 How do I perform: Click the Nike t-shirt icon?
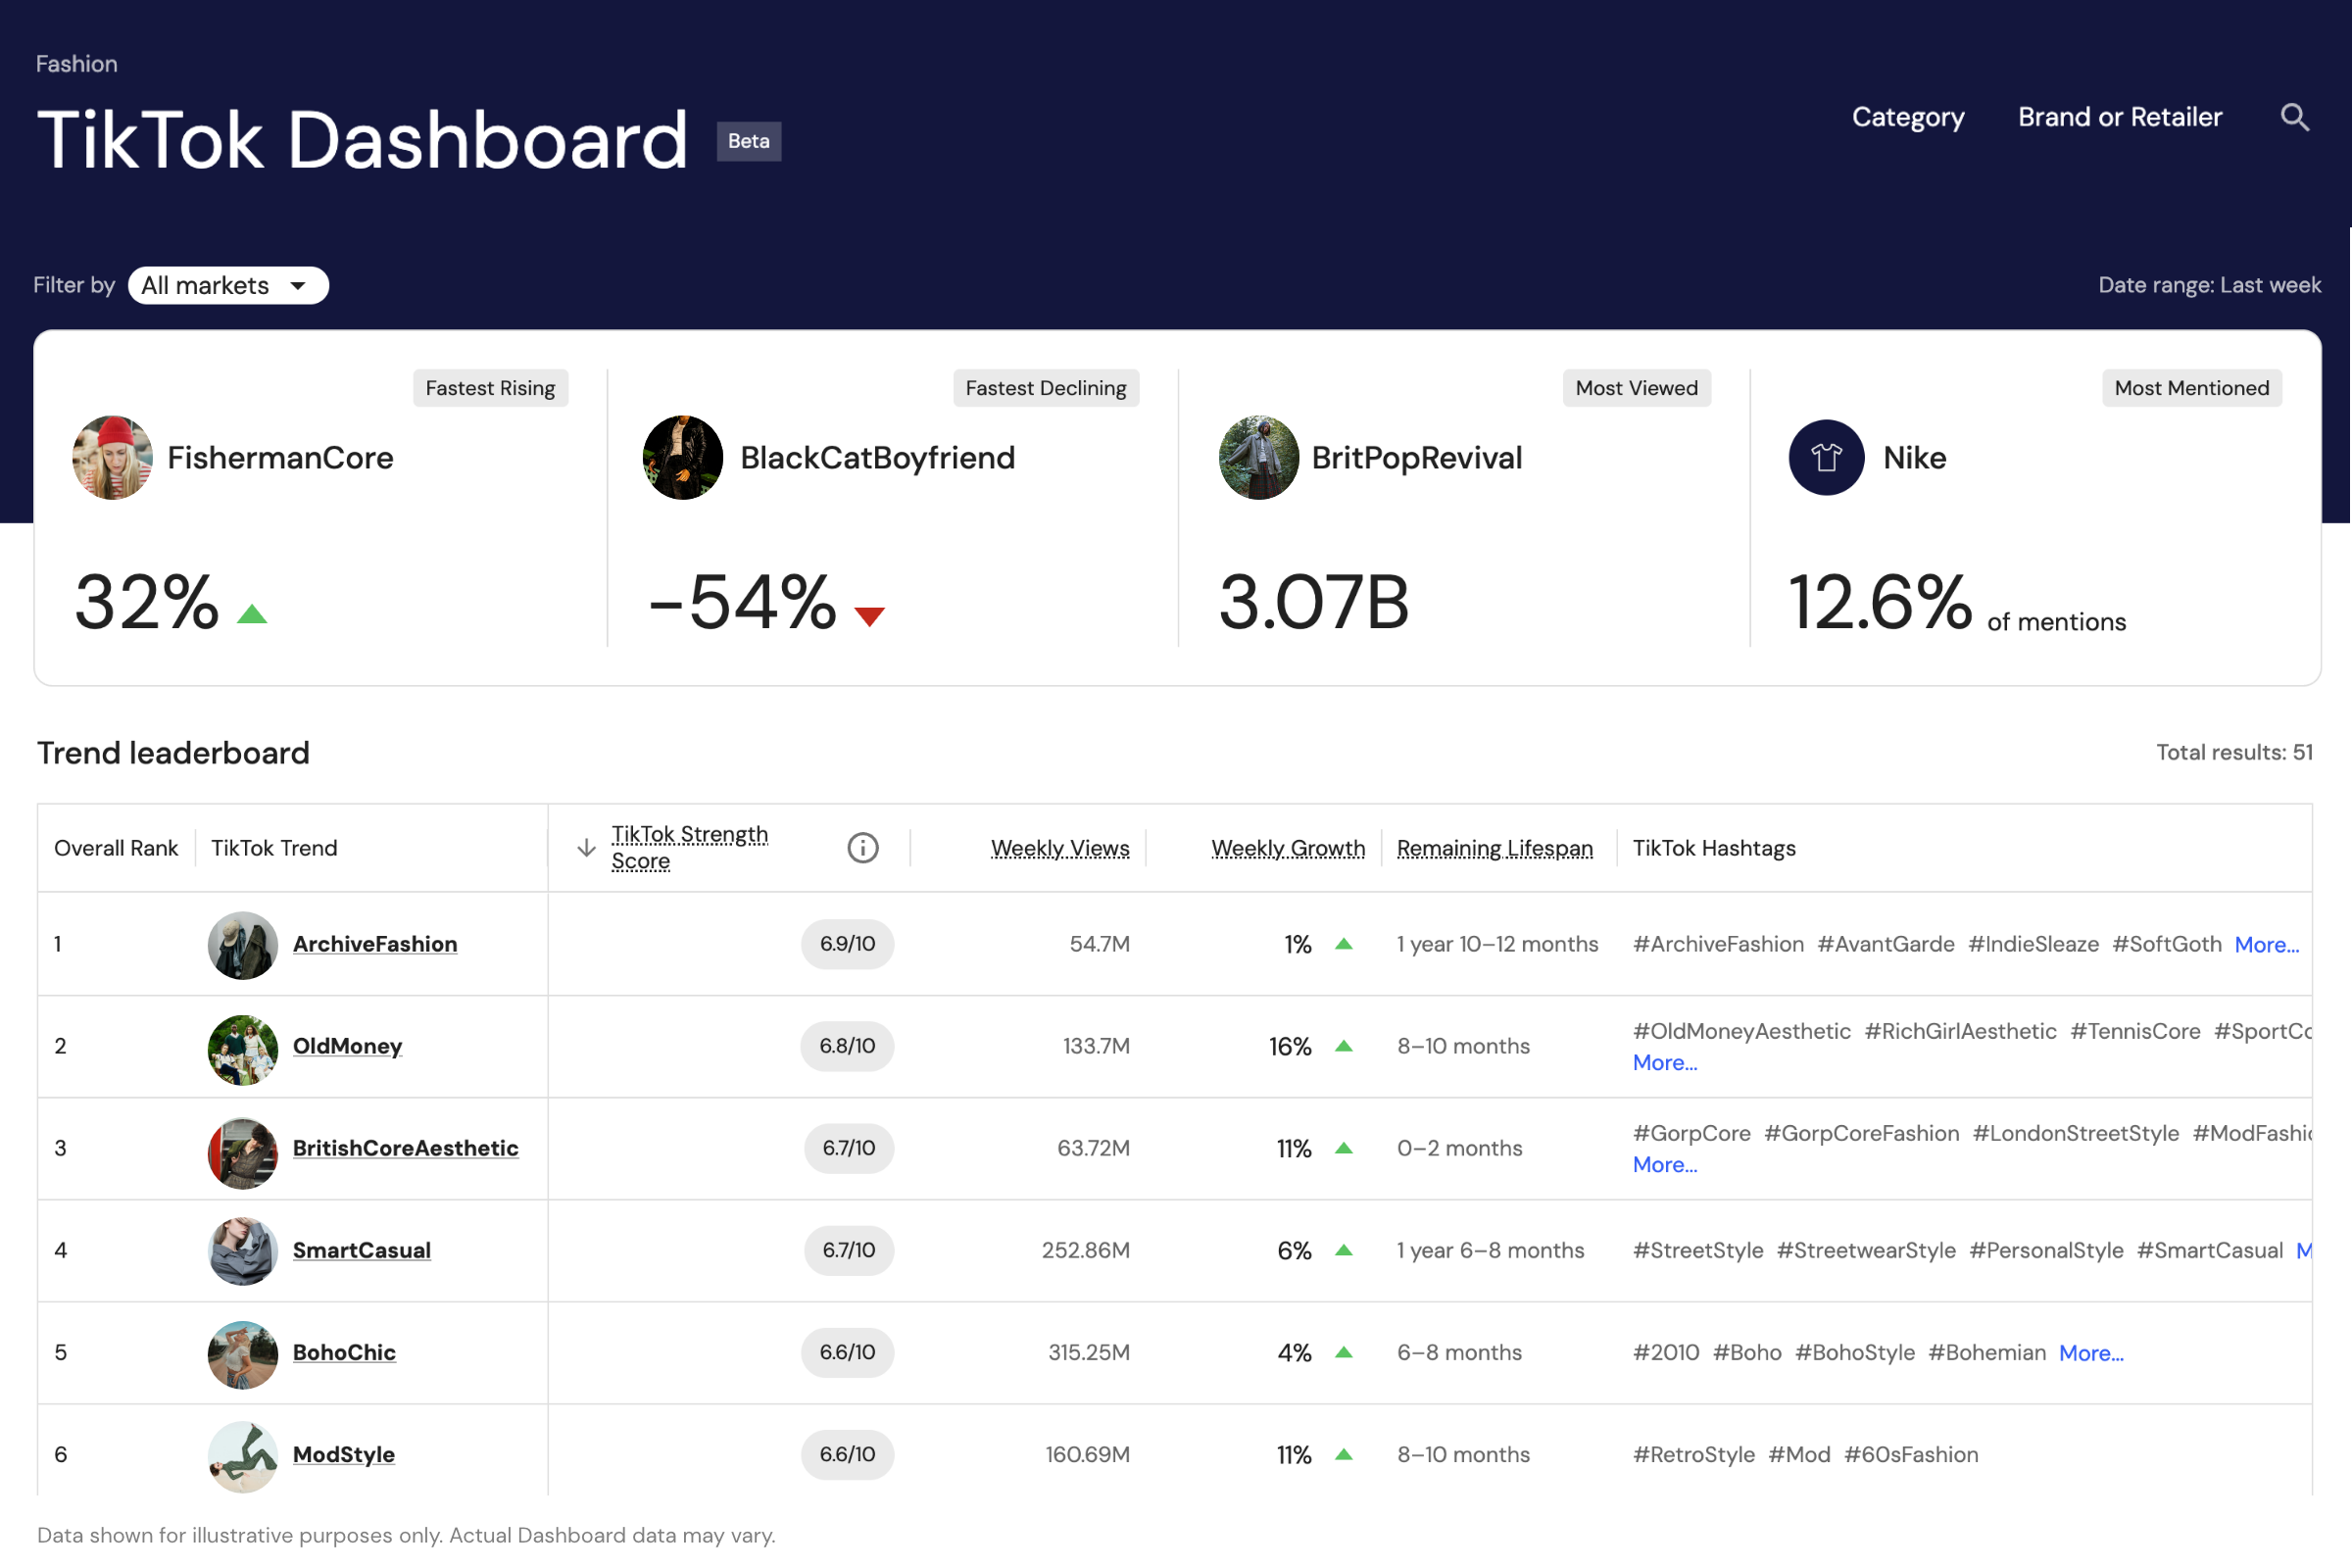pos(1826,458)
